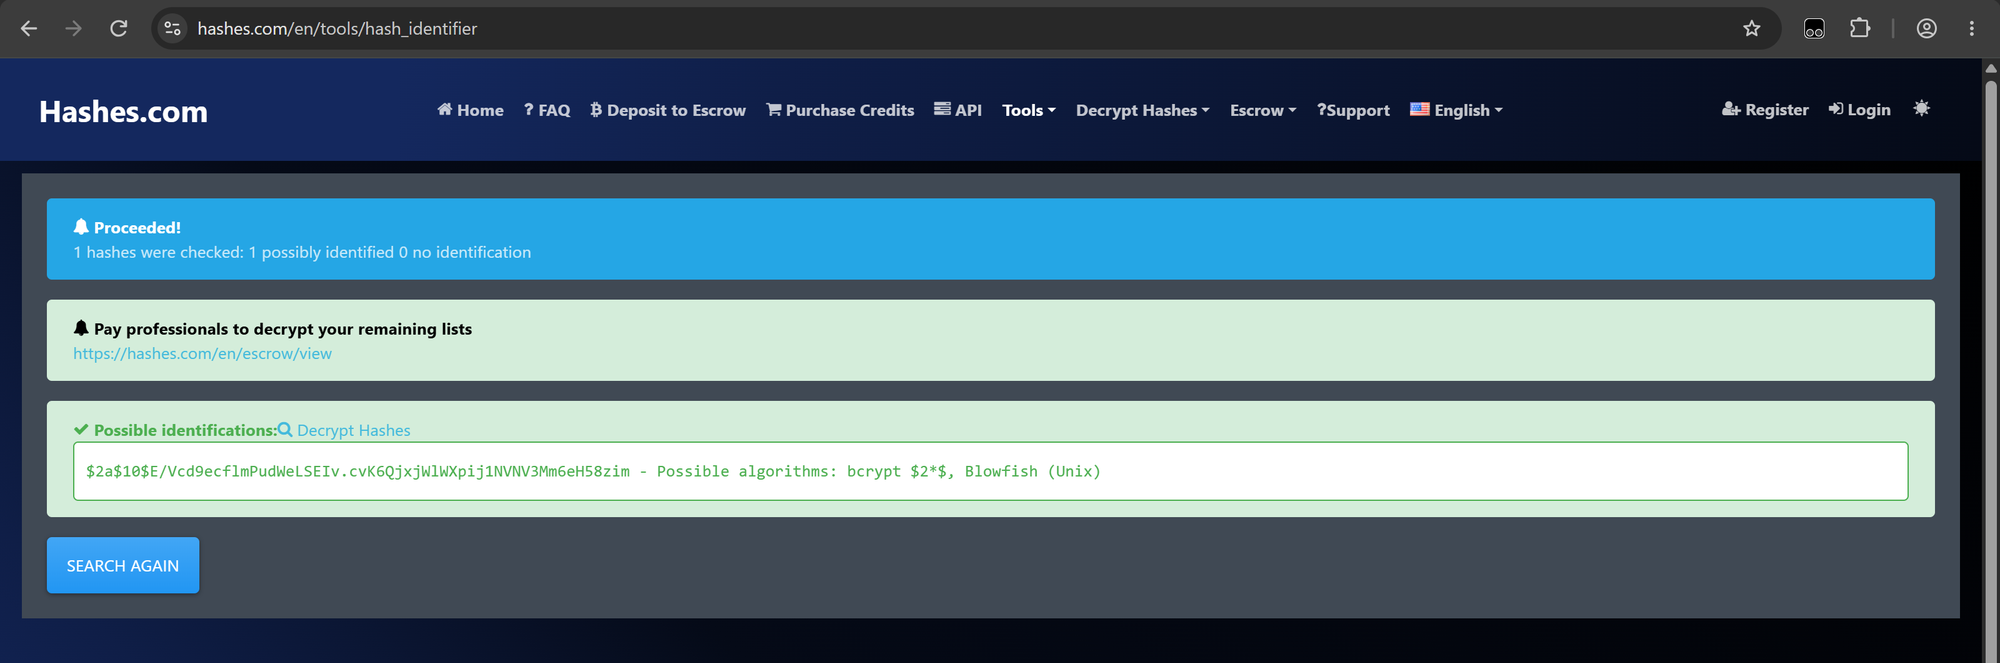Expand the Escrow dropdown
This screenshot has height=663, width=2000.
(1263, 110)
